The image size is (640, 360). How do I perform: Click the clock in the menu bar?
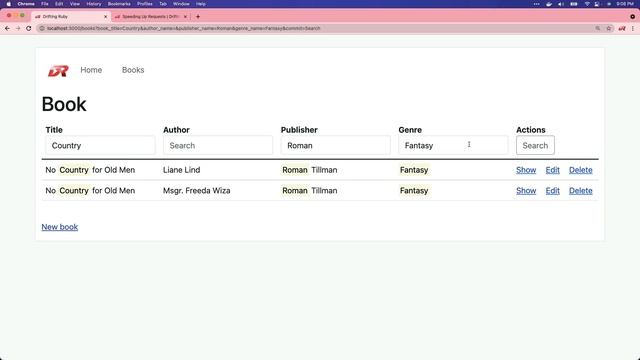coord(625,4)
